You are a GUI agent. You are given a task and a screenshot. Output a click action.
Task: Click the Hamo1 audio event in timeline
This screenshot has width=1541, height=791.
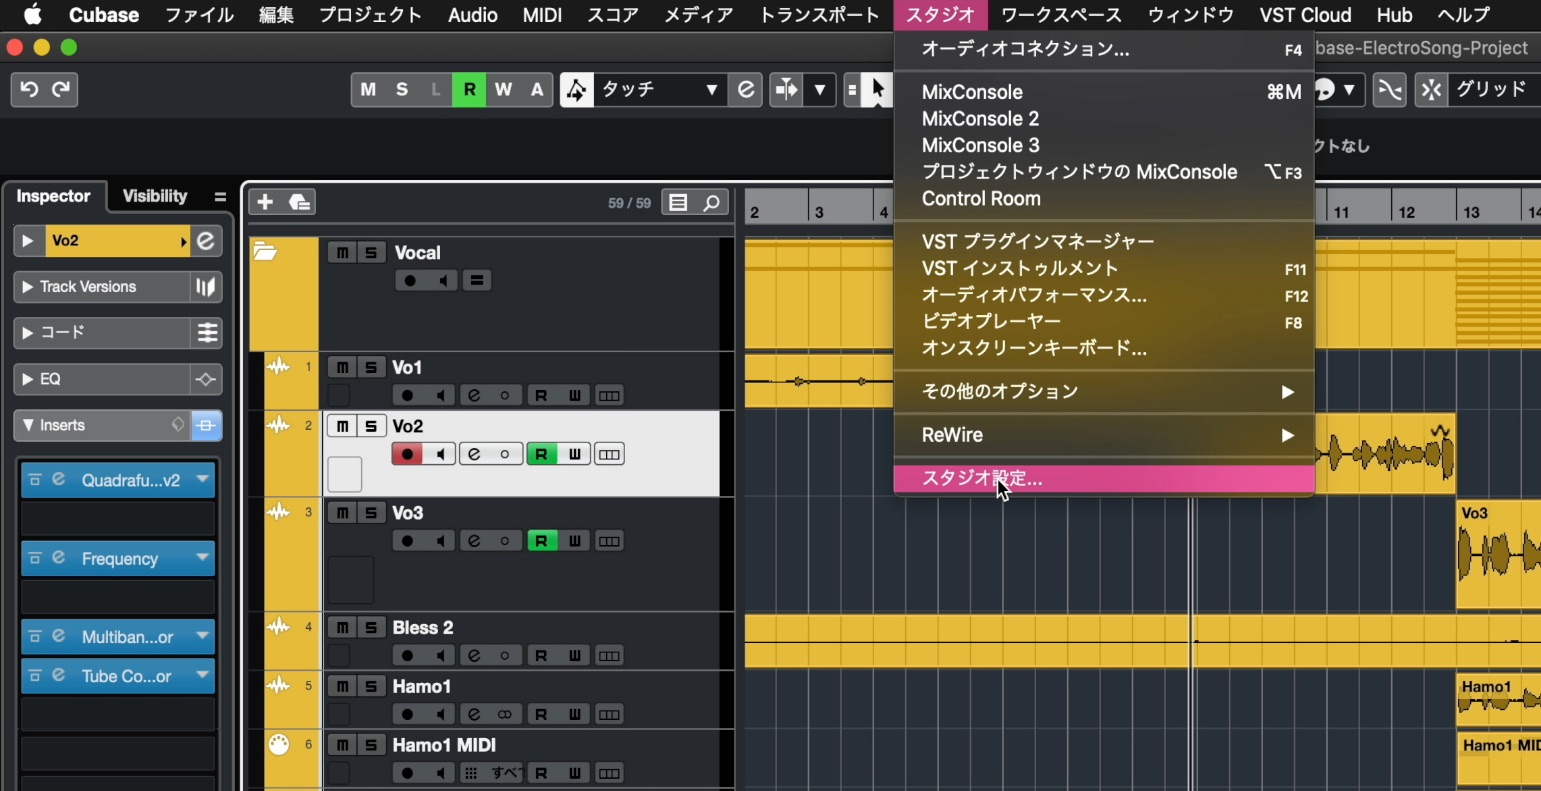point(1498,702)
